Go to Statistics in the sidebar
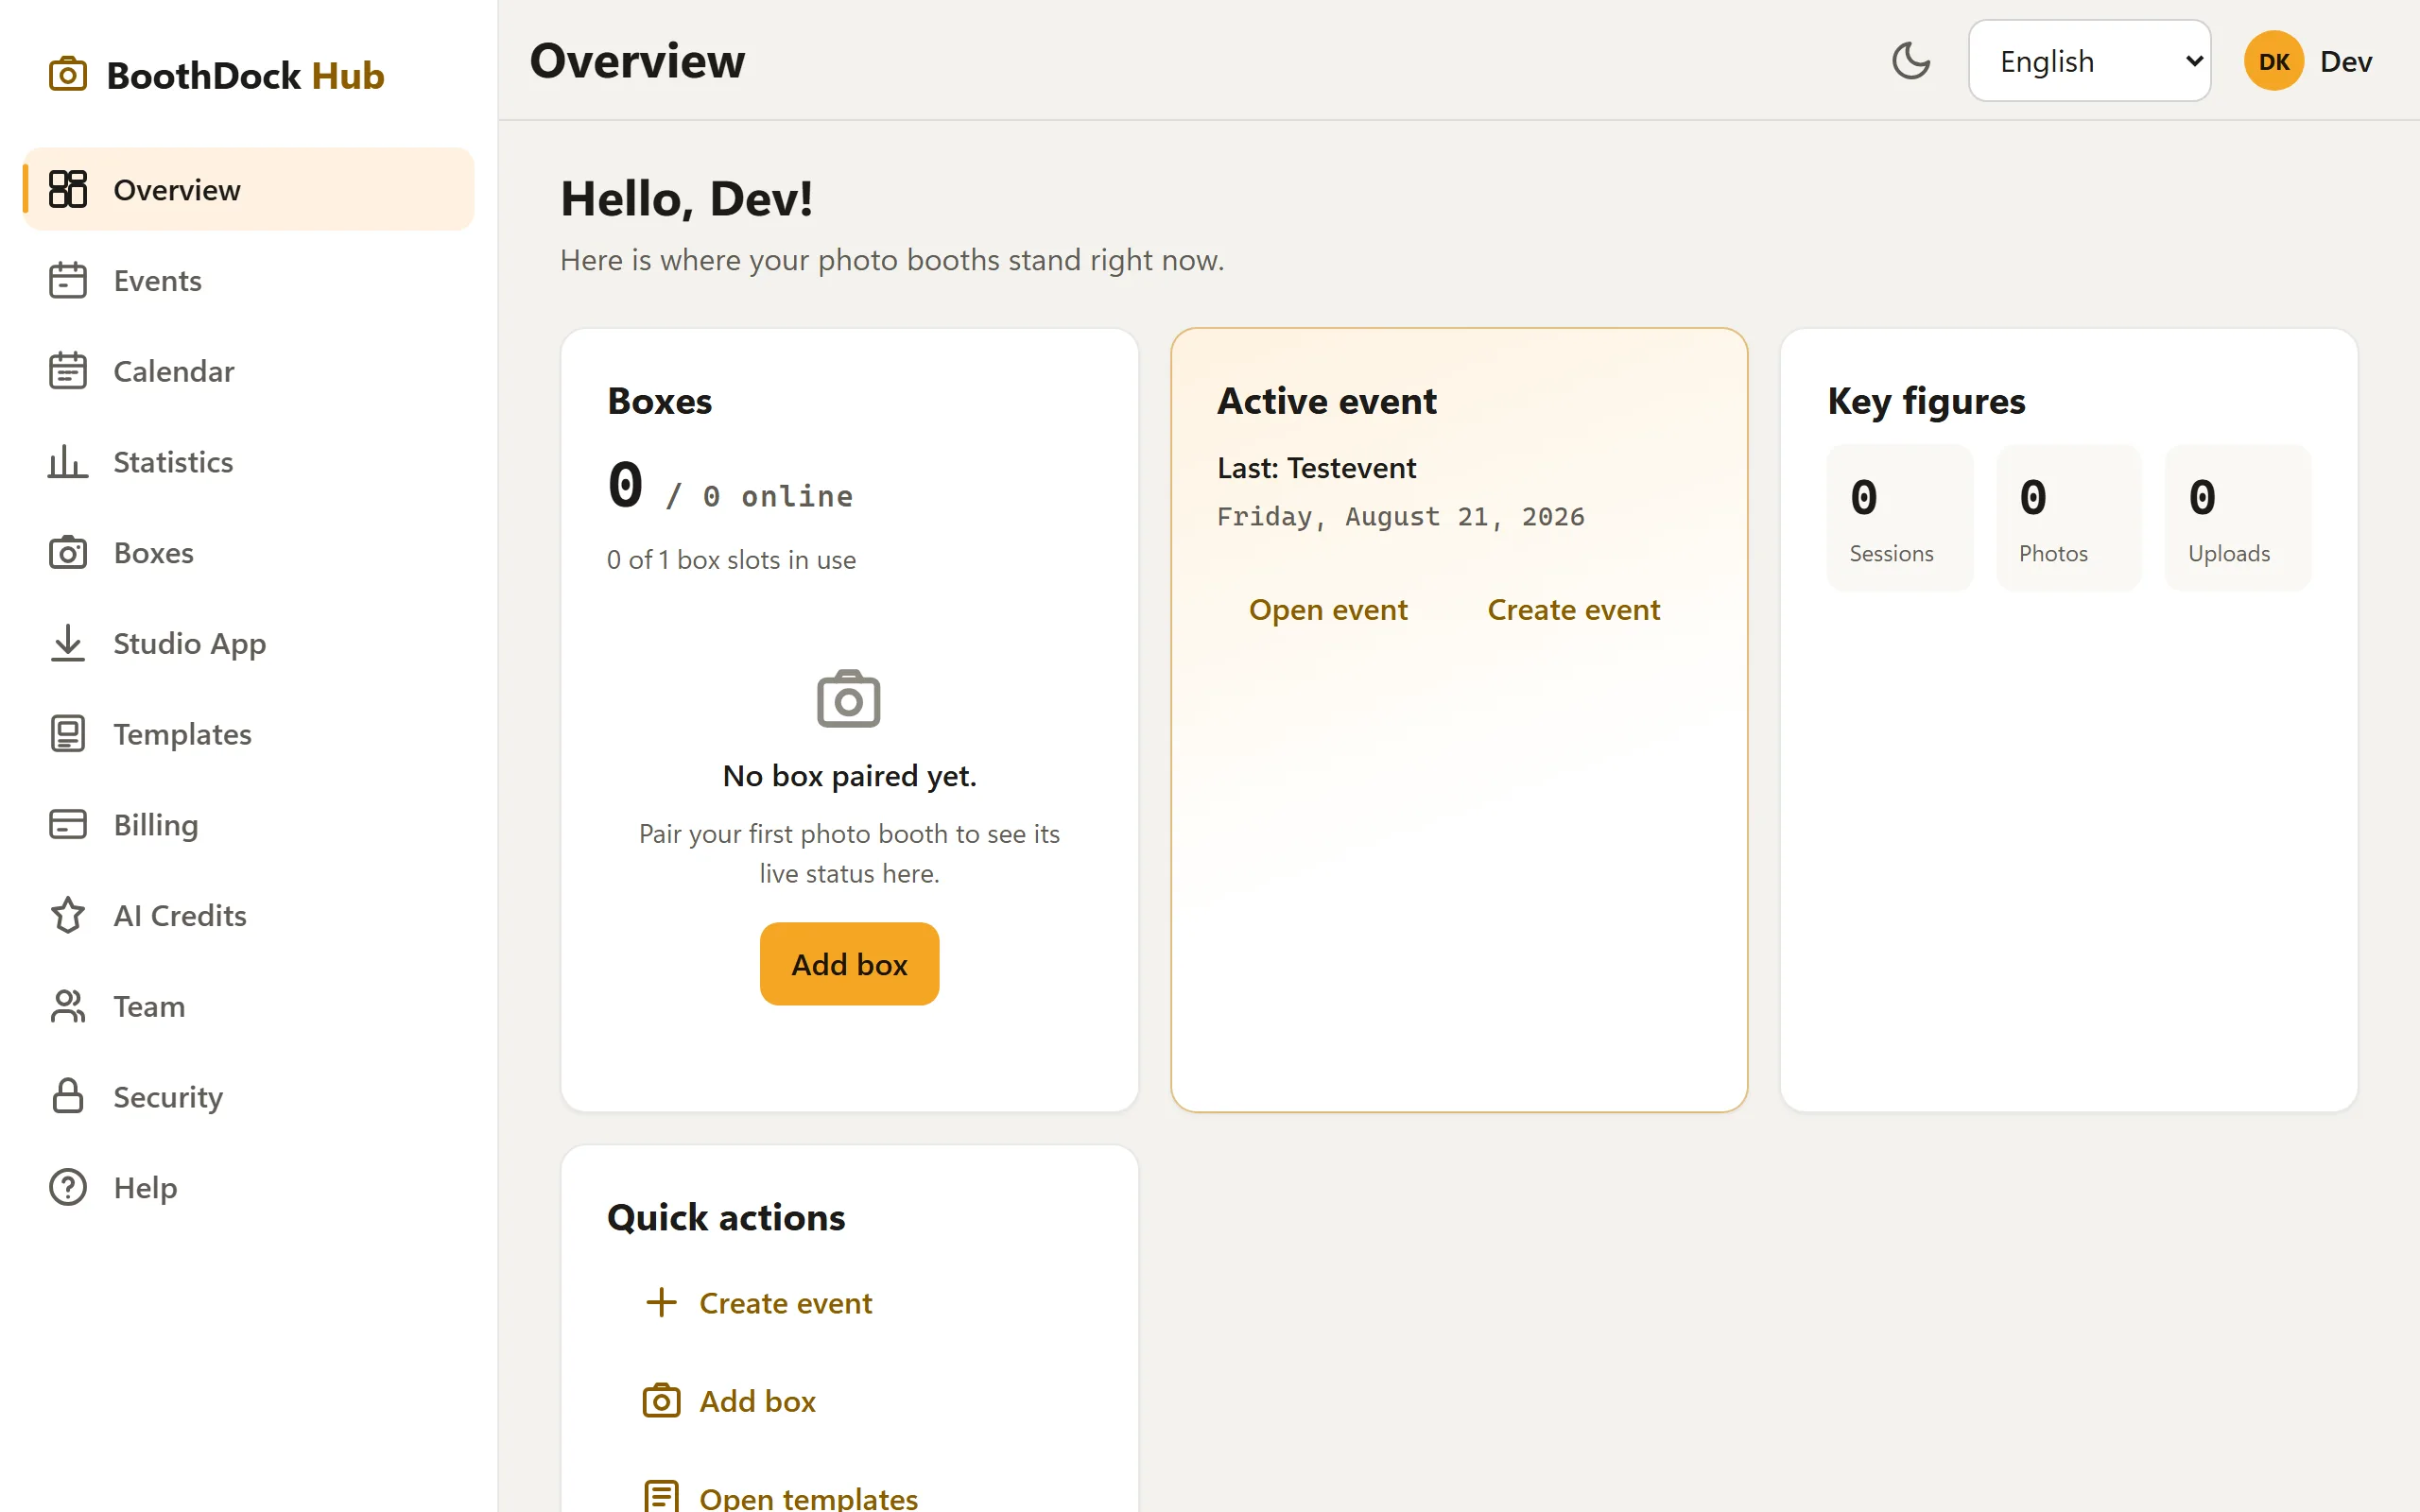 [248, 462]
